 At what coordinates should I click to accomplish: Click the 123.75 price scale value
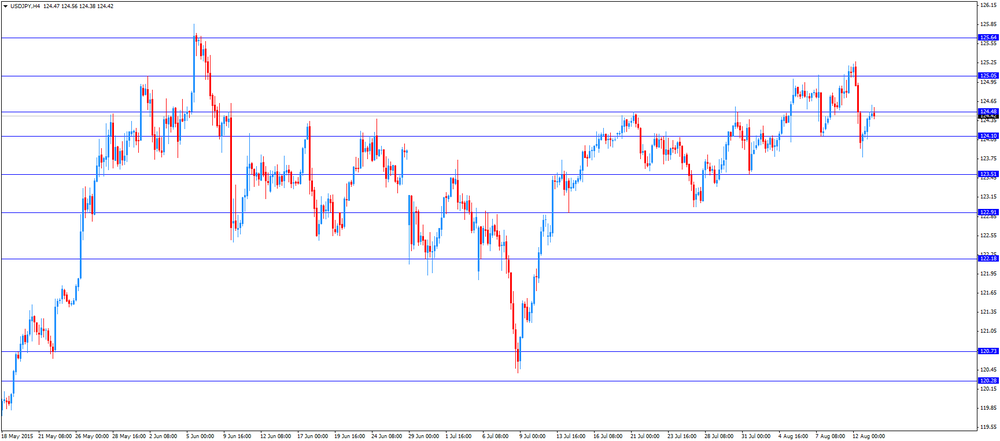[989, 158]
